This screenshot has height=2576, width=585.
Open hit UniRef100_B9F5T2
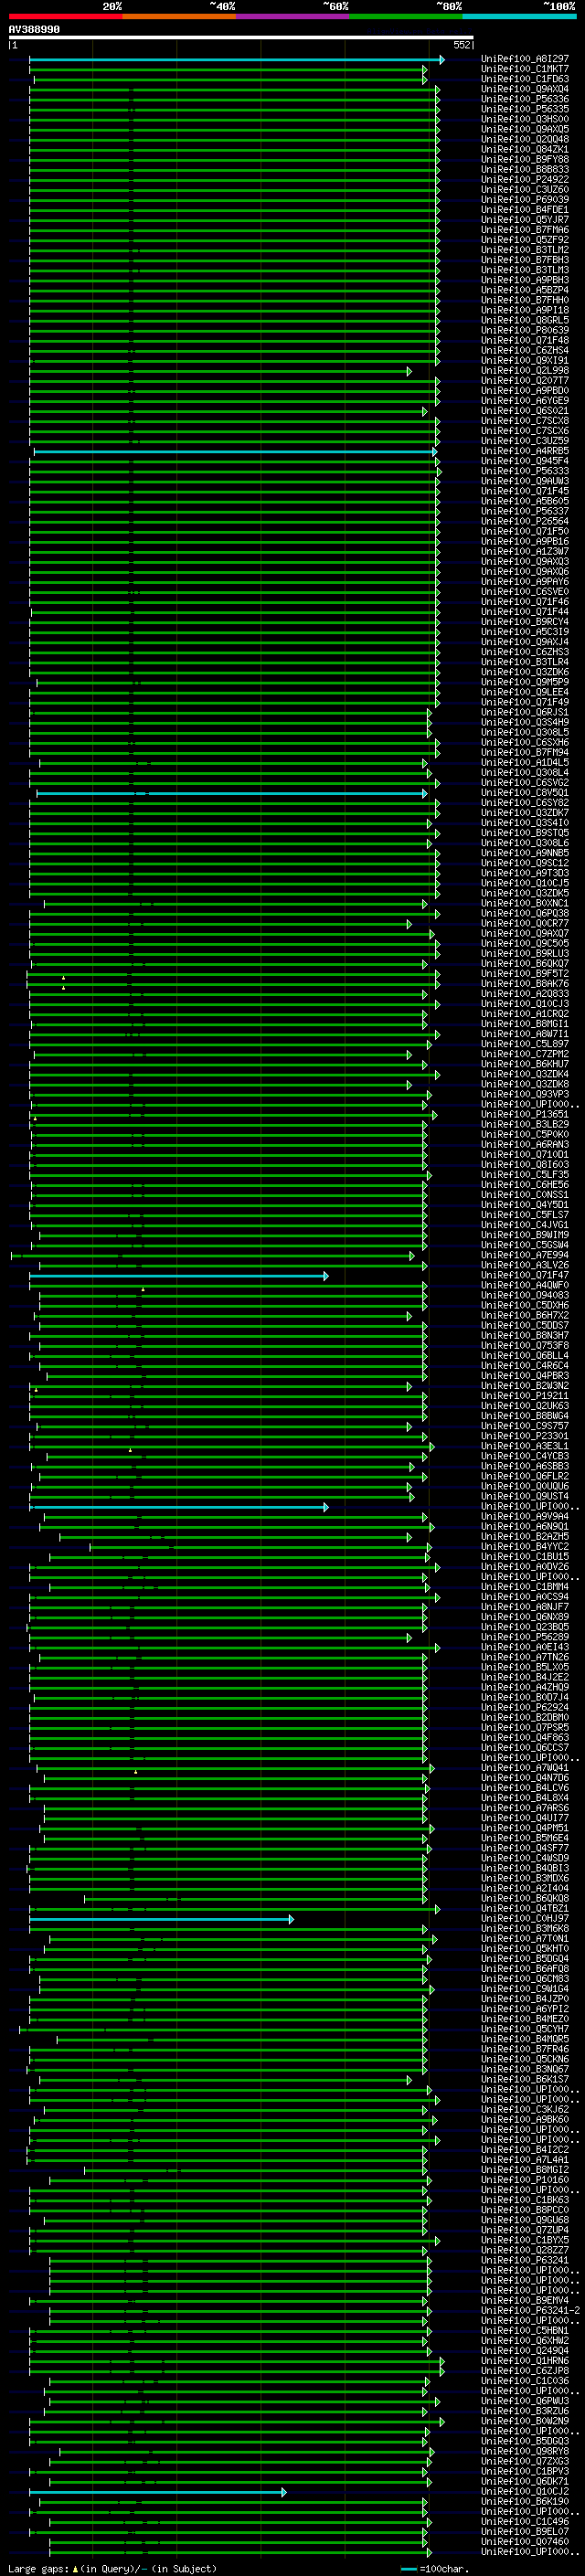(525, 973)
